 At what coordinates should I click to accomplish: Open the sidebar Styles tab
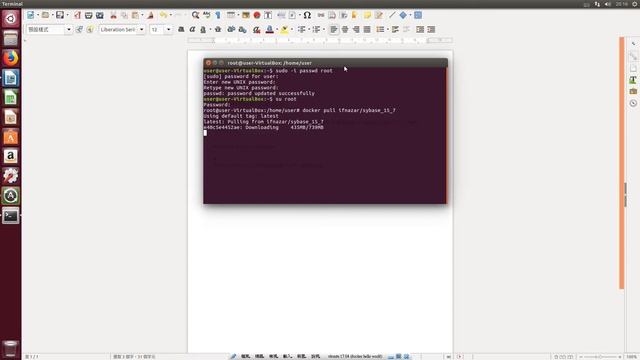click(x=633, y=80)
